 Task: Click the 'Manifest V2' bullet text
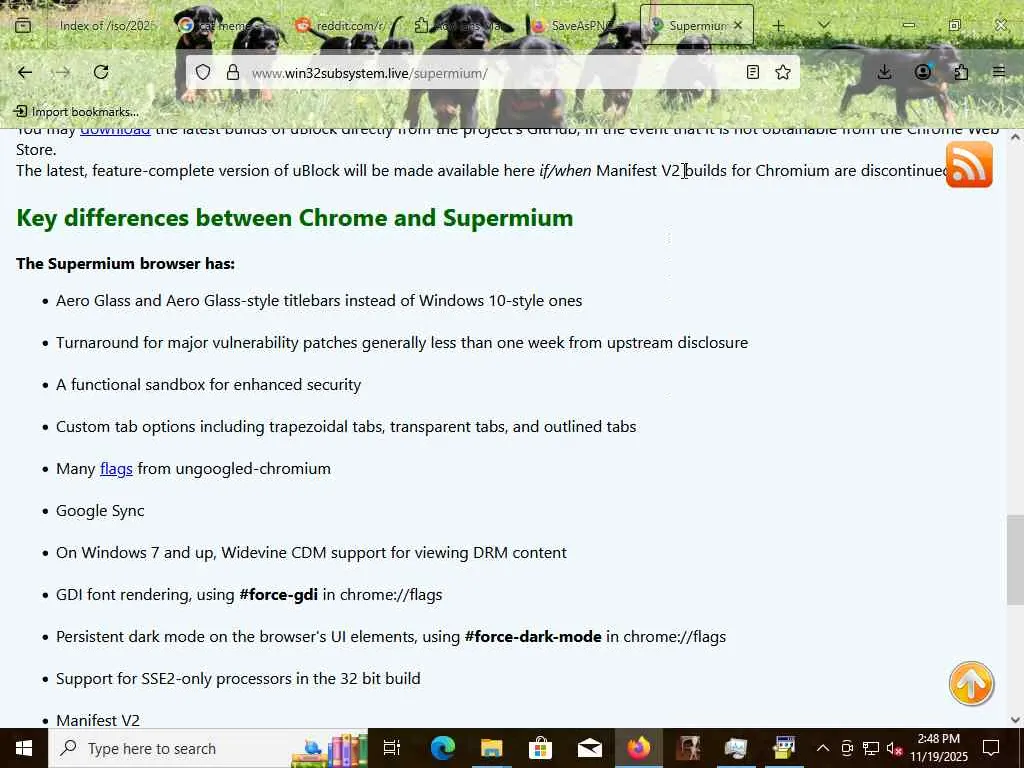pyautogui.click(x=98, y=720)
